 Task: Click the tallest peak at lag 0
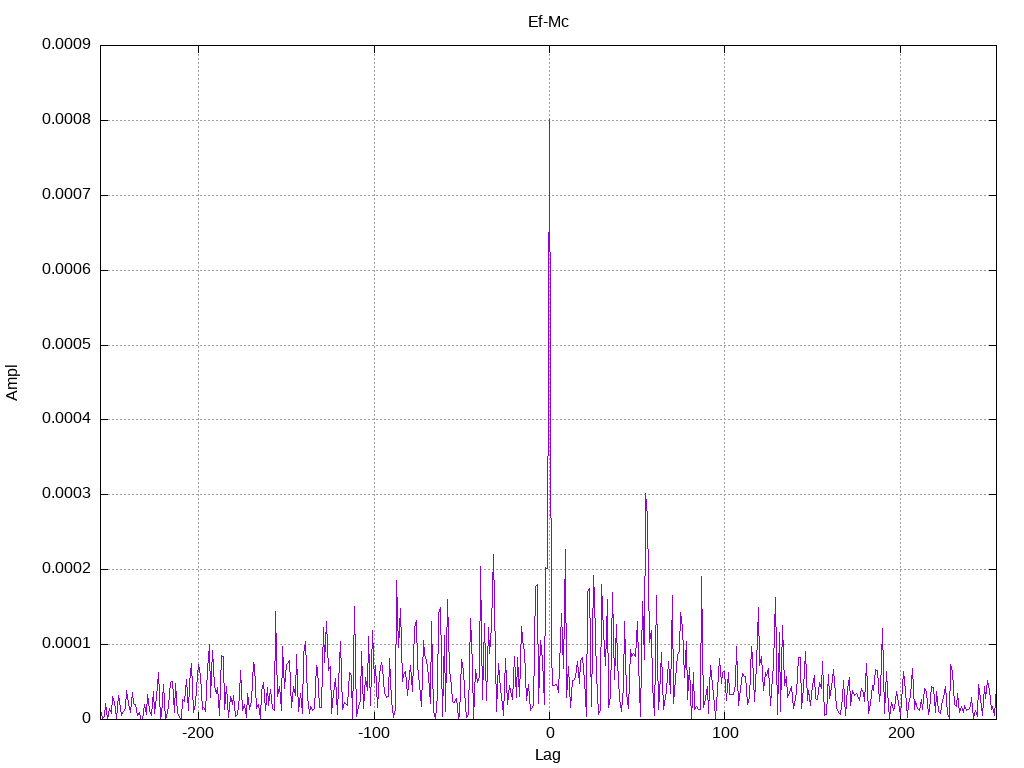[549, 121]
